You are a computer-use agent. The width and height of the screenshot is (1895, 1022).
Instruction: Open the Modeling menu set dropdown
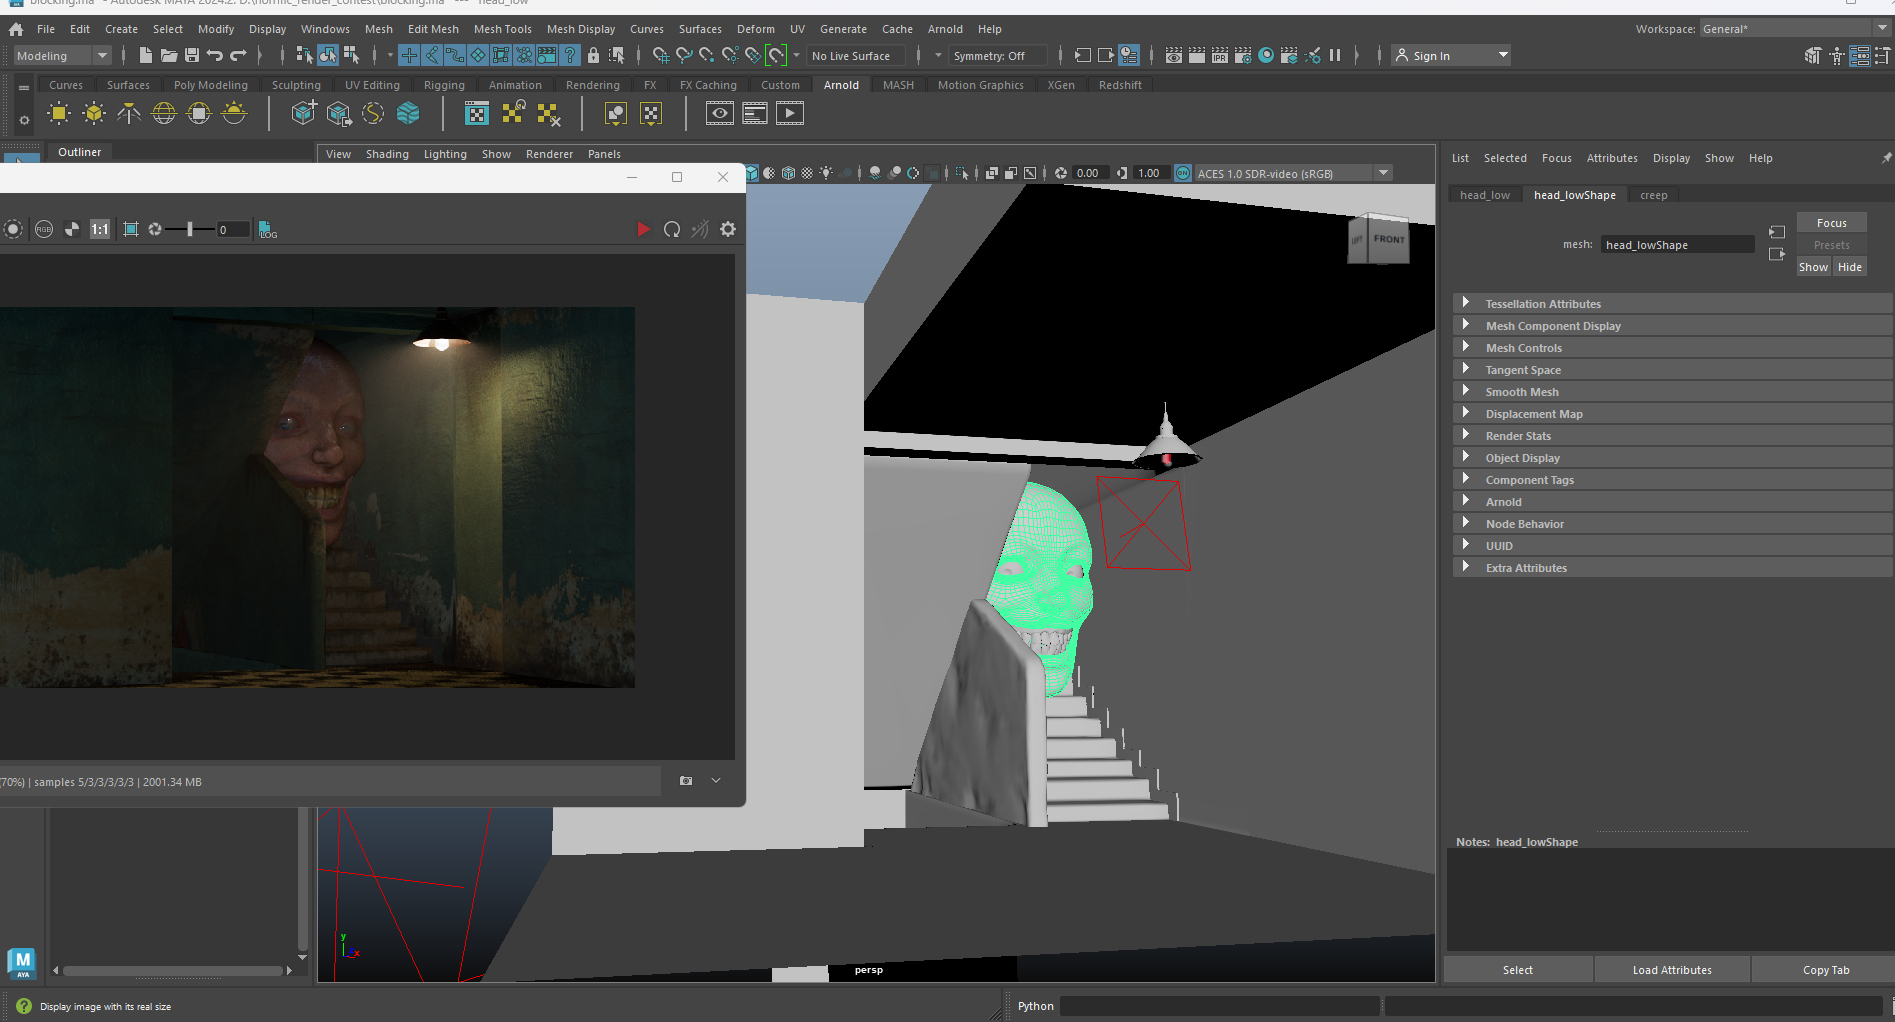click(62, 56)
